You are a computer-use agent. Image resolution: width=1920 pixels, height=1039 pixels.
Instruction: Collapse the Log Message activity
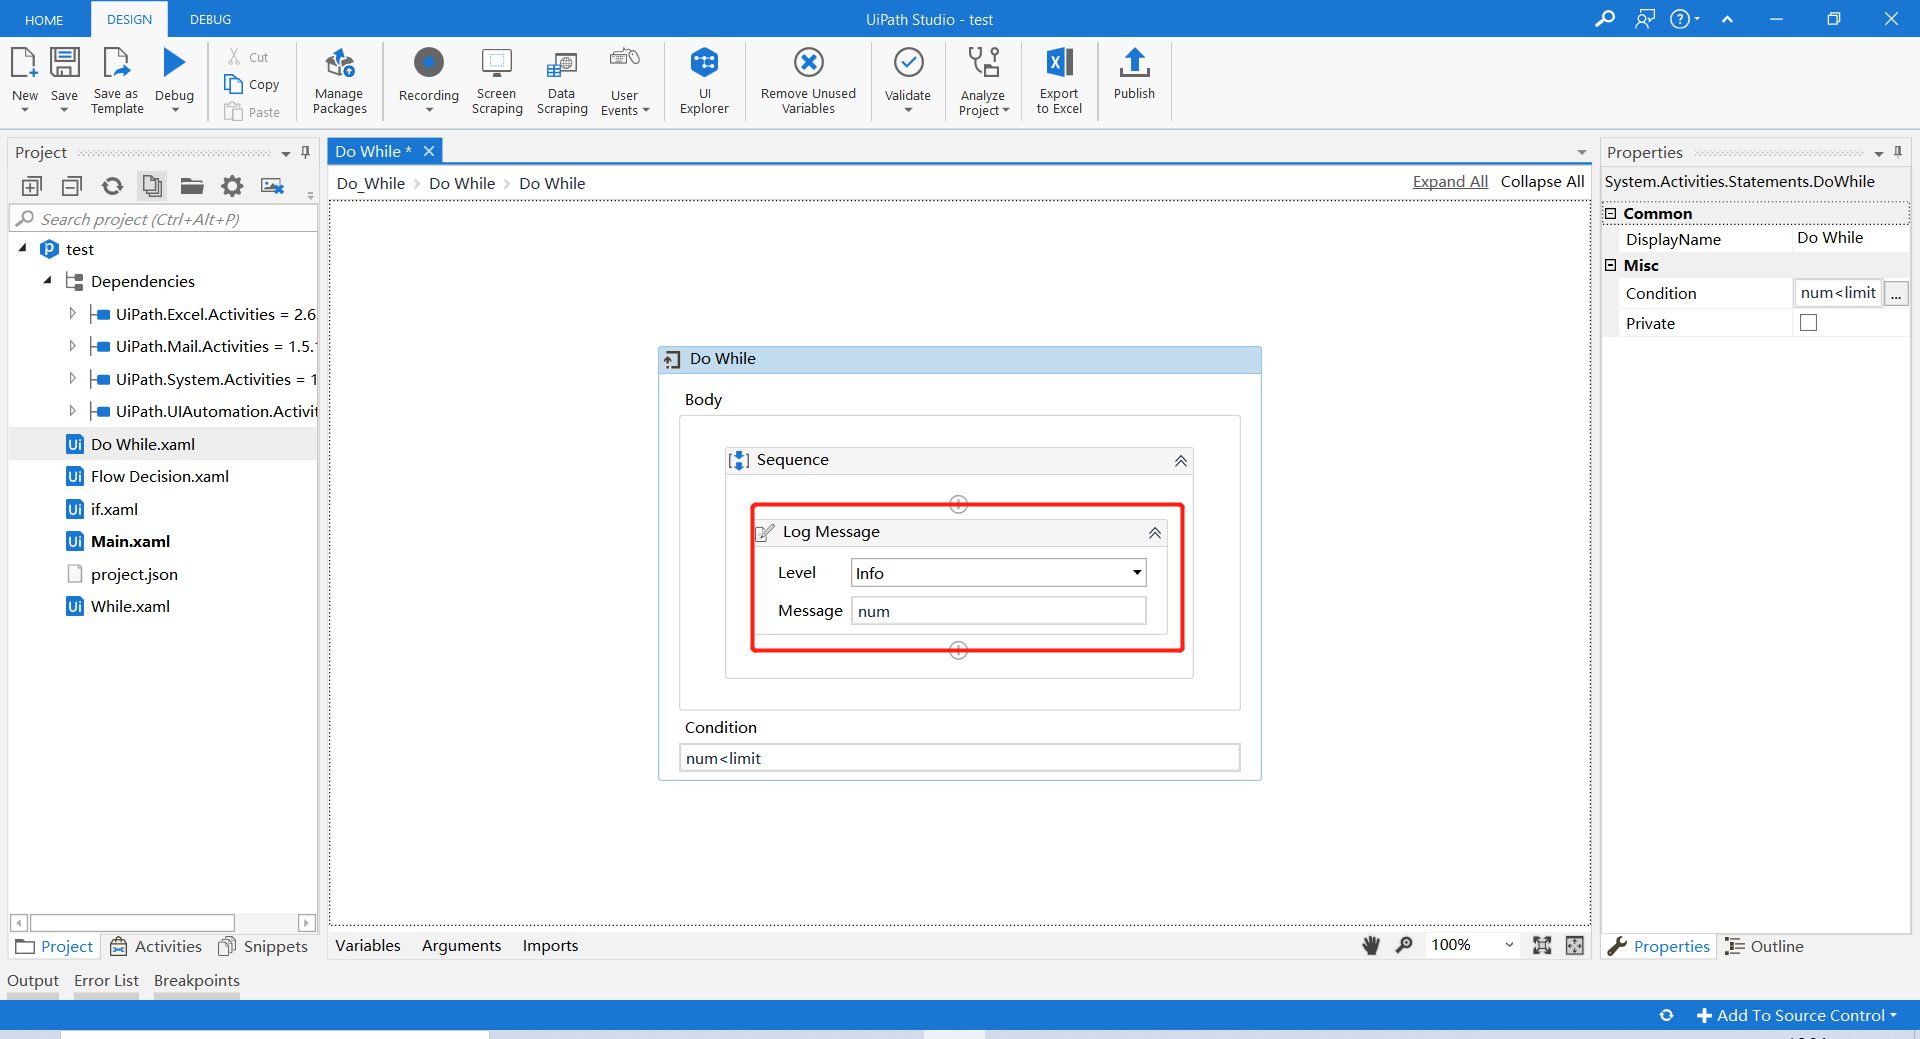click(x=1155, y=532)
